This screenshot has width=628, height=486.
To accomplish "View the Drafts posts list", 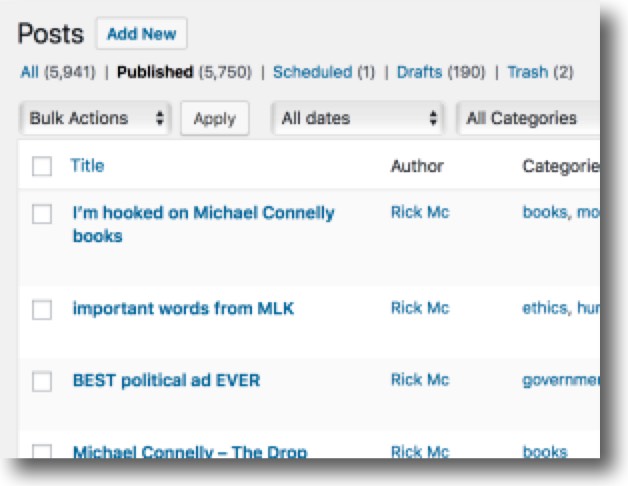I will (420, 72).
